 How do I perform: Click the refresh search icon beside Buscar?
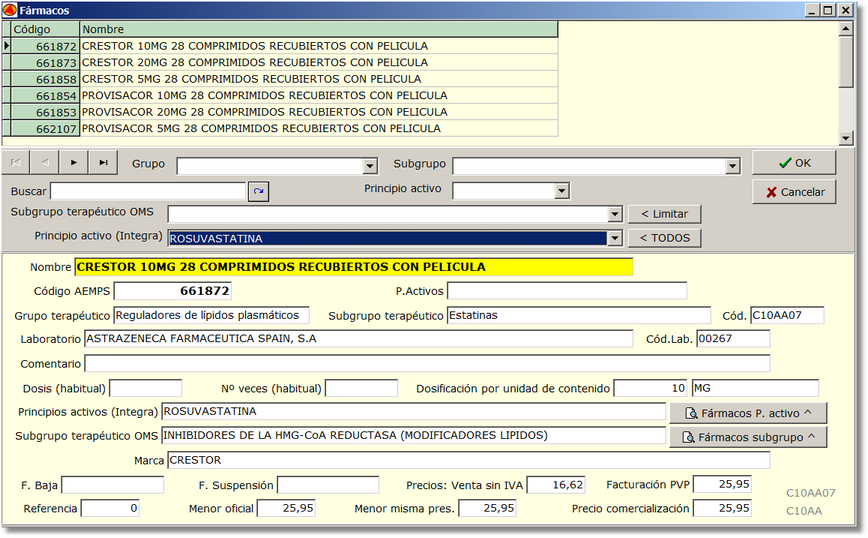[x=259, y=192]
